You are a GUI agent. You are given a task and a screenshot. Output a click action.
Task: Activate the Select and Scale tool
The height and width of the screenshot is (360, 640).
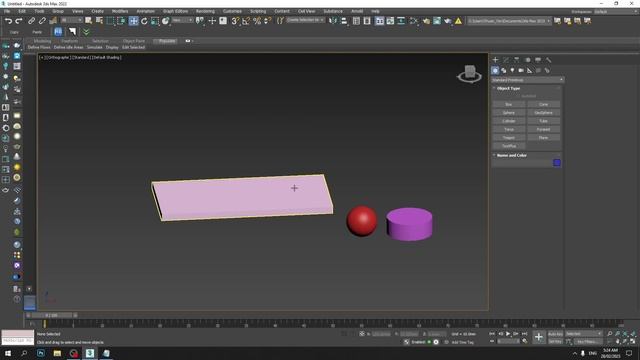click(155, 21)
